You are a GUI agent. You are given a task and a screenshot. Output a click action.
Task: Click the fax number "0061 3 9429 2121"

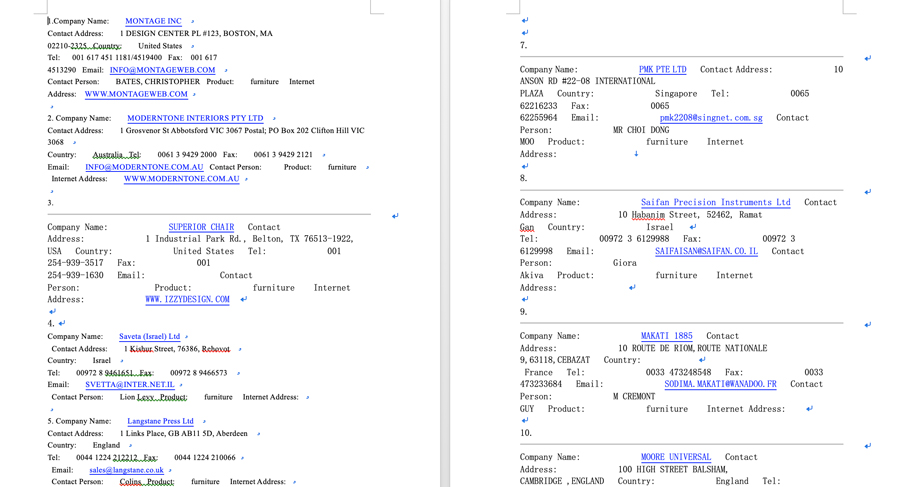(x=283, y=155)
